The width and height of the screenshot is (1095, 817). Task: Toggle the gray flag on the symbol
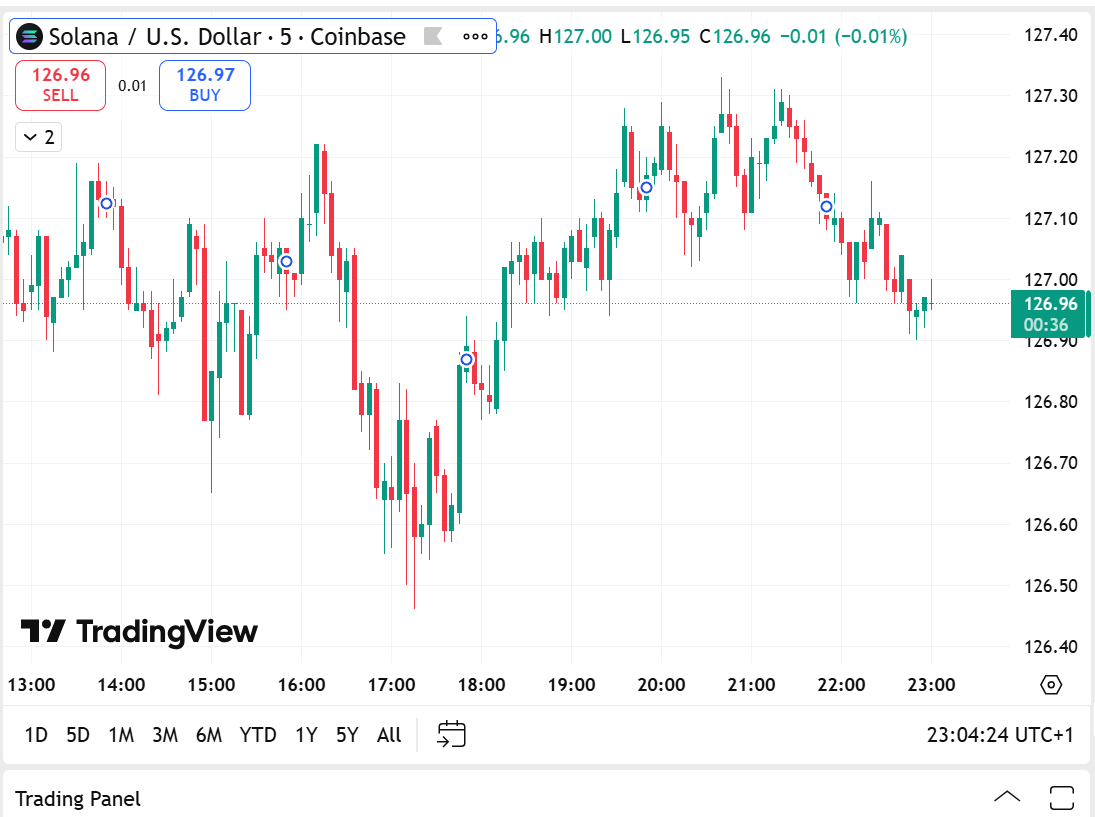(433, 37)
